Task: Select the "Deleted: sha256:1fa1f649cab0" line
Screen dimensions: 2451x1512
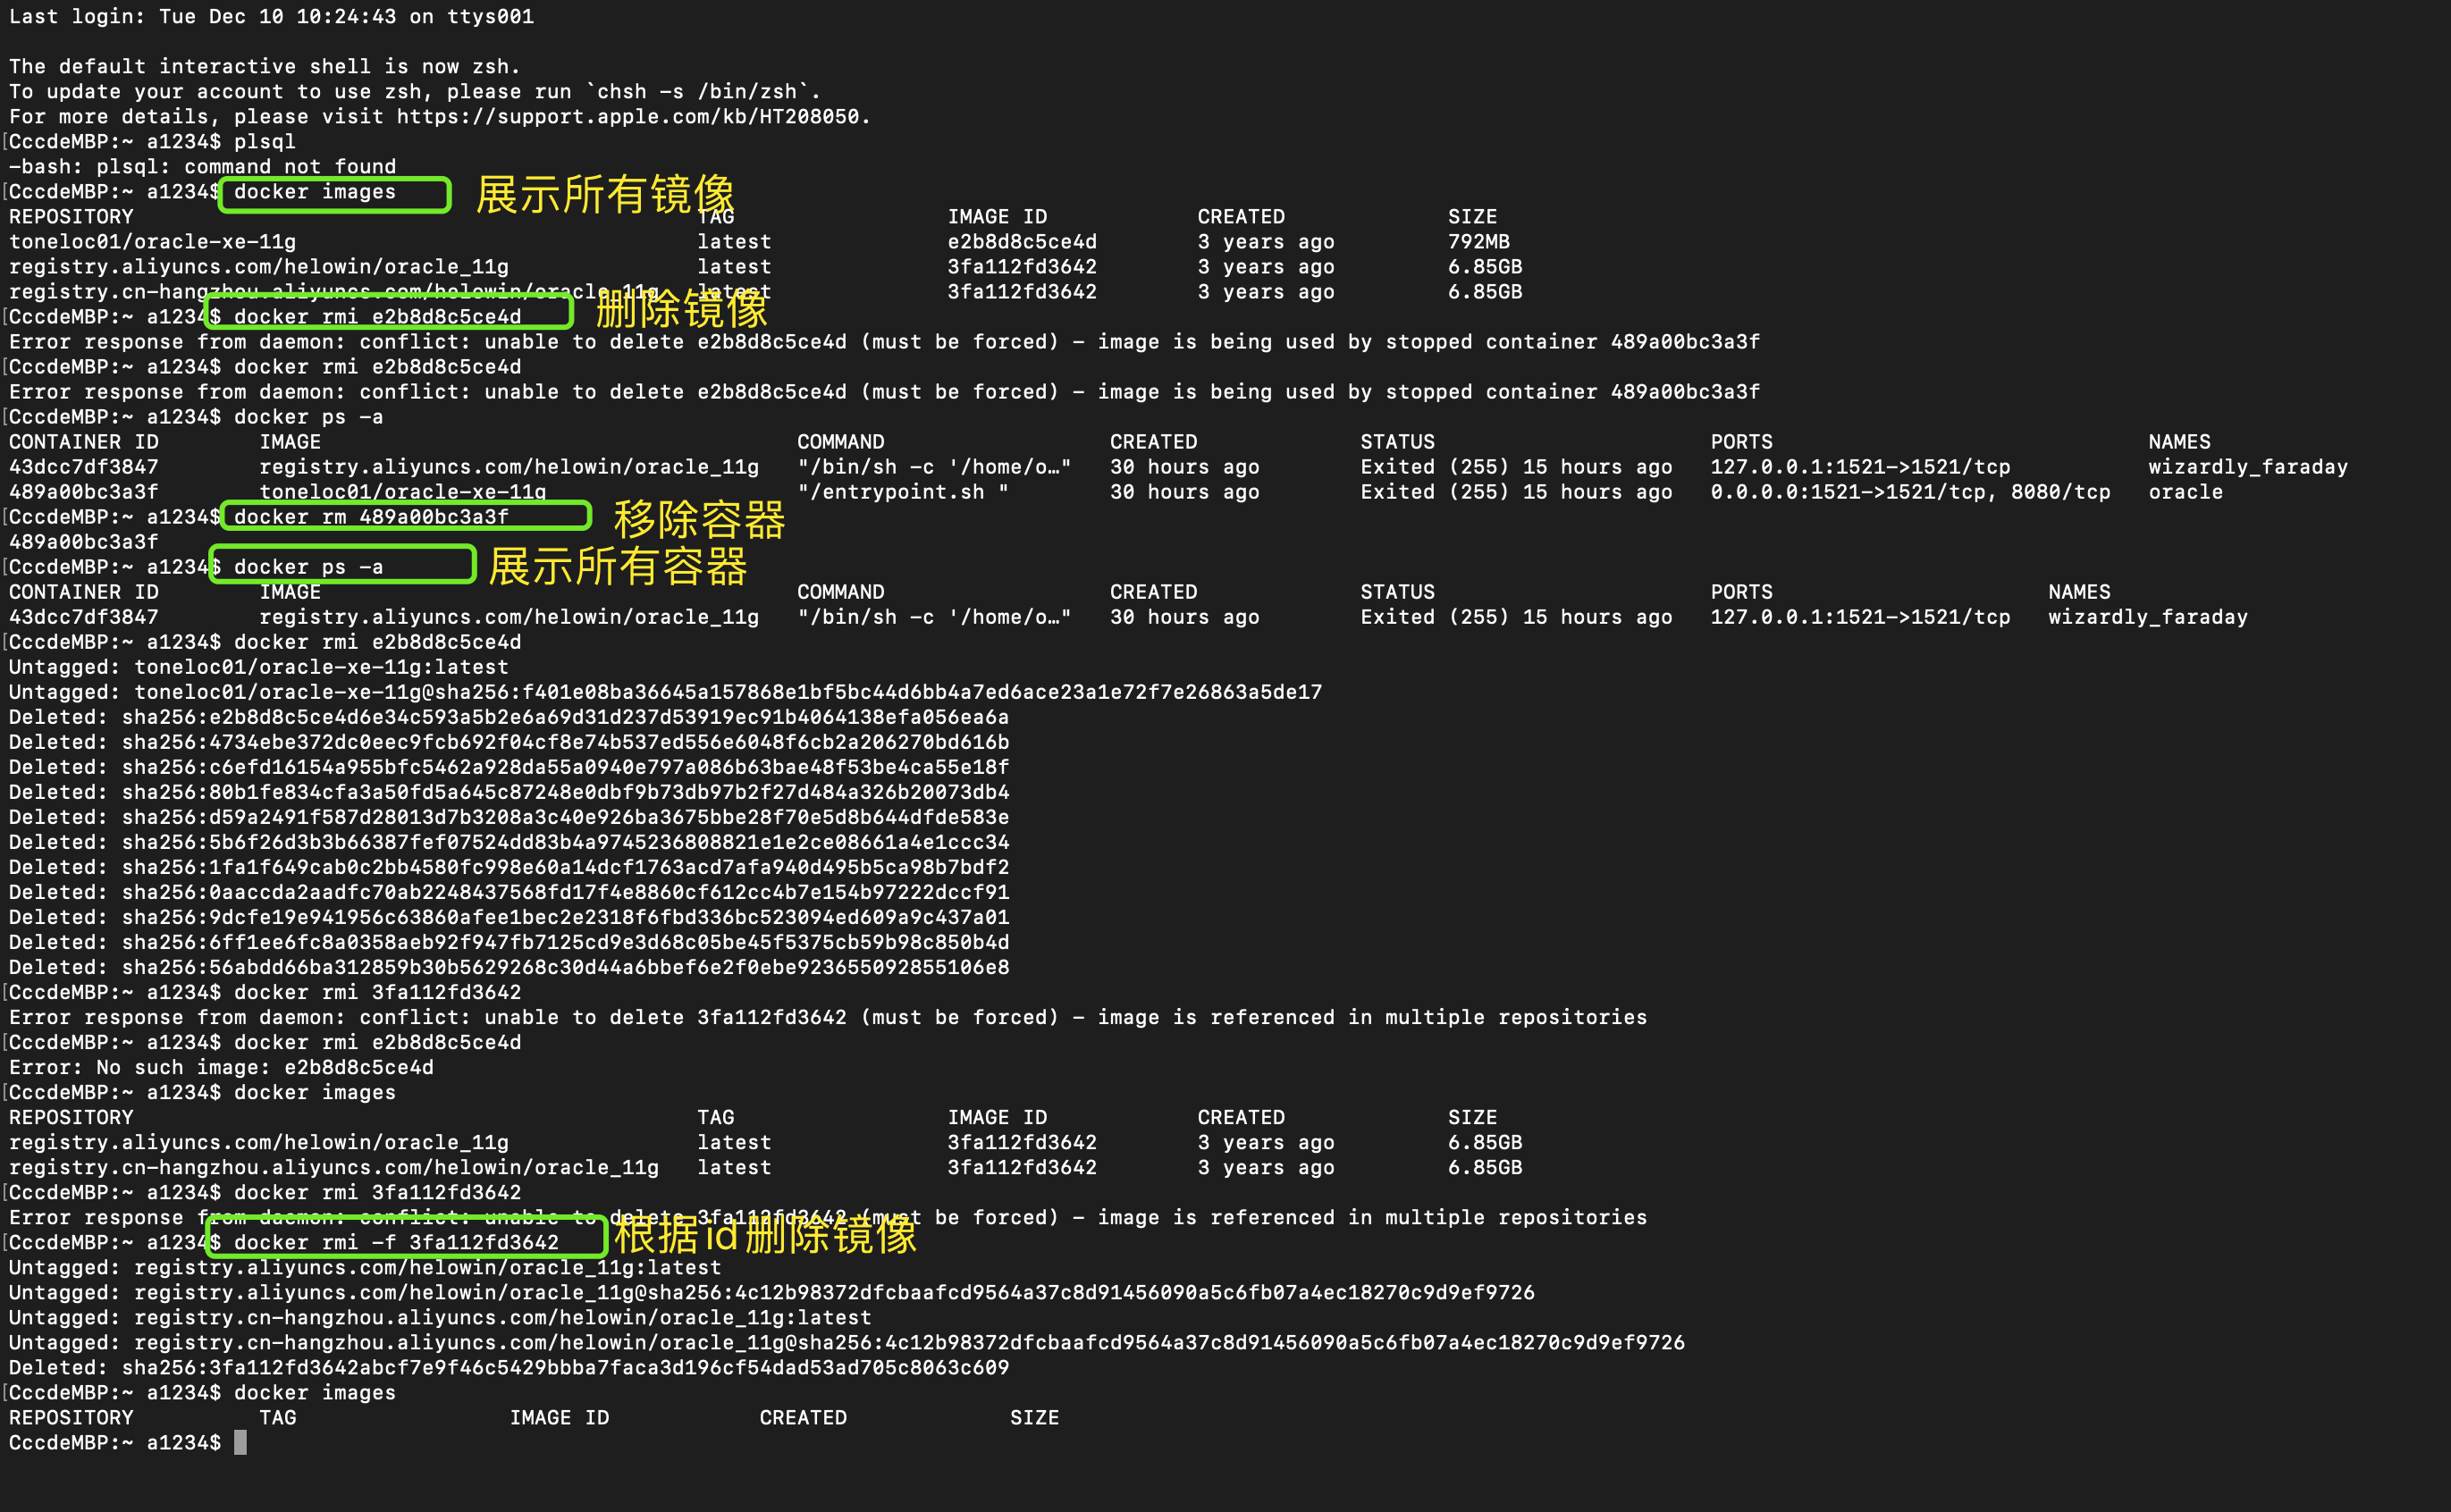Action: [x=509, y=866]
